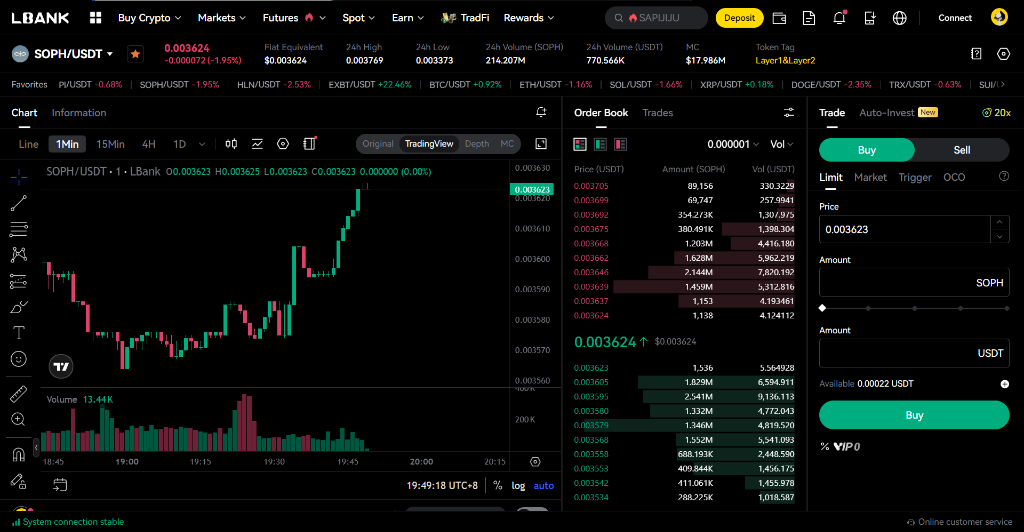
Task: Expand the Futures dropdown menu
Action: [294, 18]
